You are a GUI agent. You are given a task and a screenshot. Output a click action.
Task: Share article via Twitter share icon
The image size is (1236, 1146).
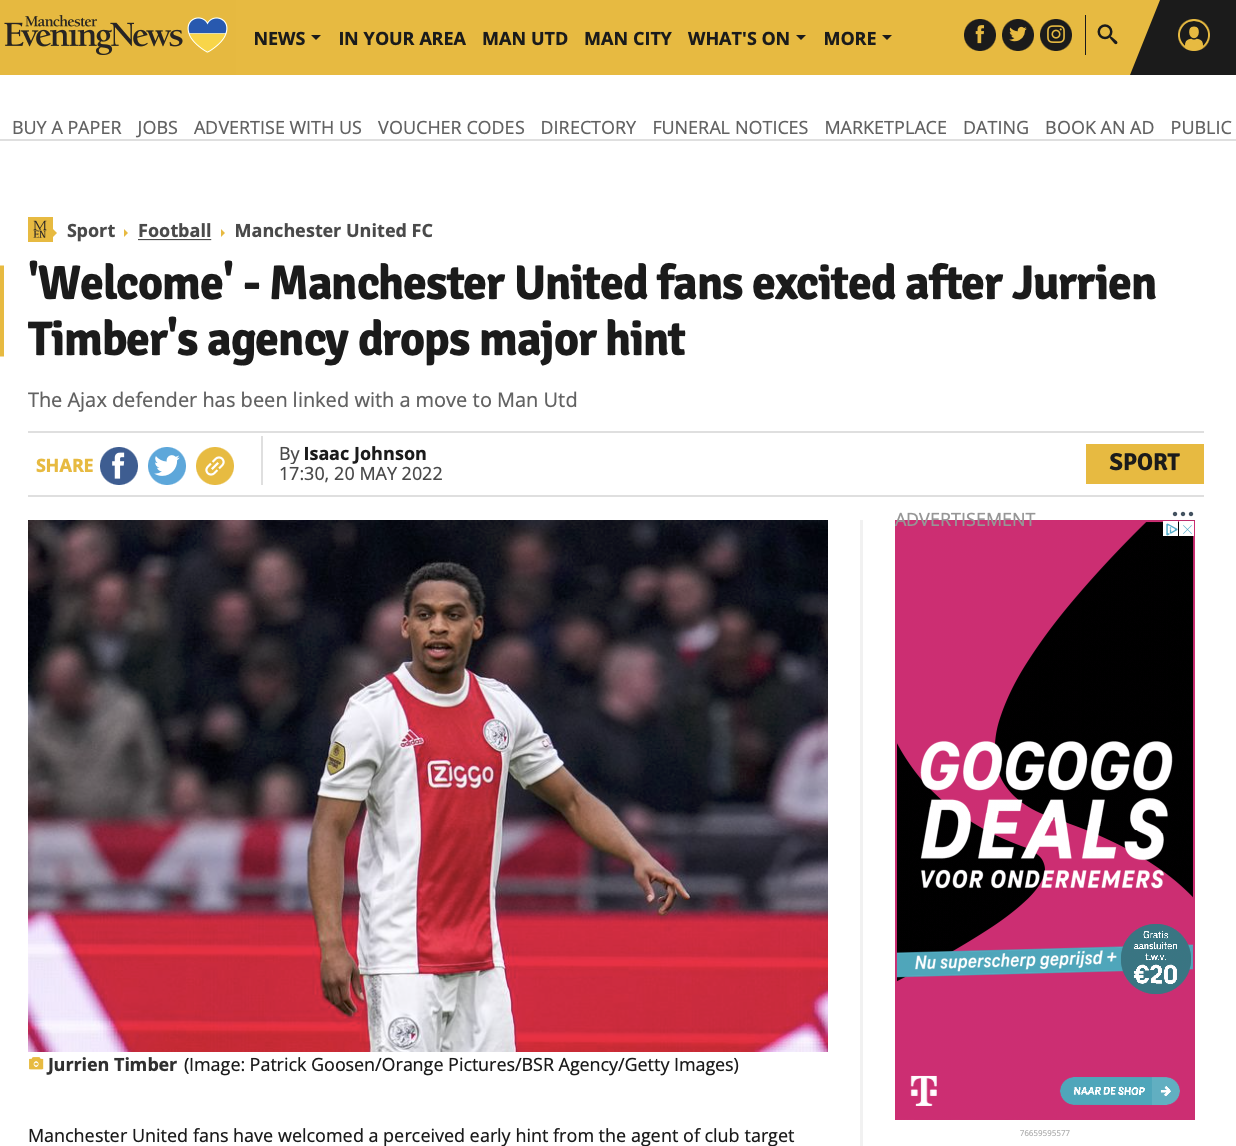click(x=167, y=466)
